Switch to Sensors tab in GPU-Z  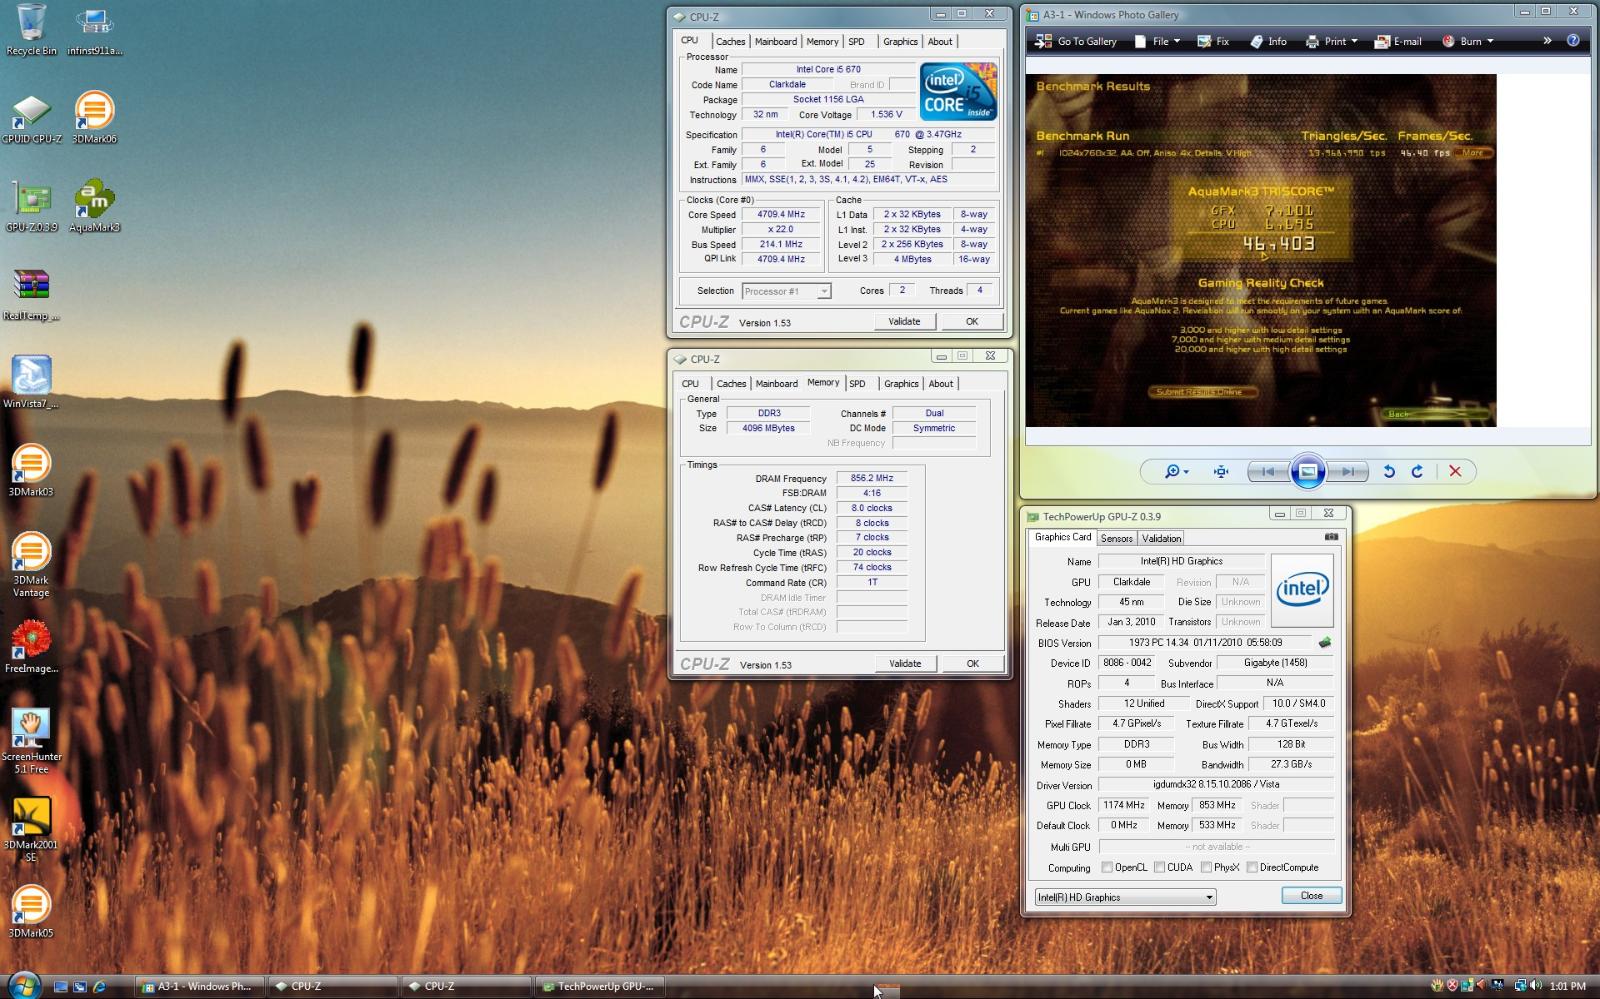click(x=1116, y=538)
